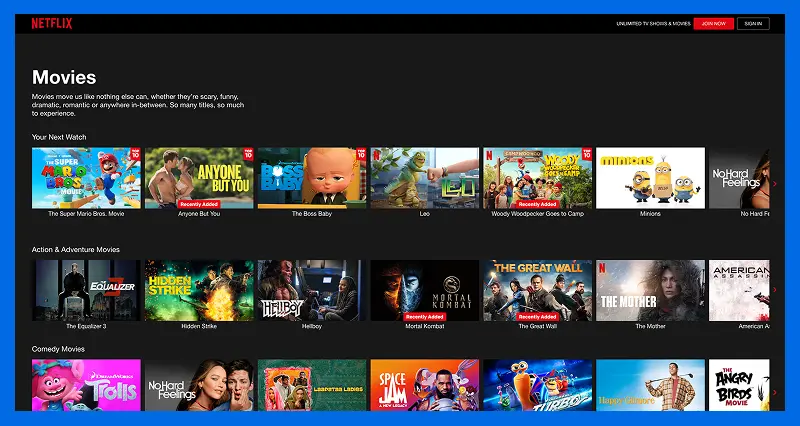Select The Boss Baby thumbnail

click(312, 178)
